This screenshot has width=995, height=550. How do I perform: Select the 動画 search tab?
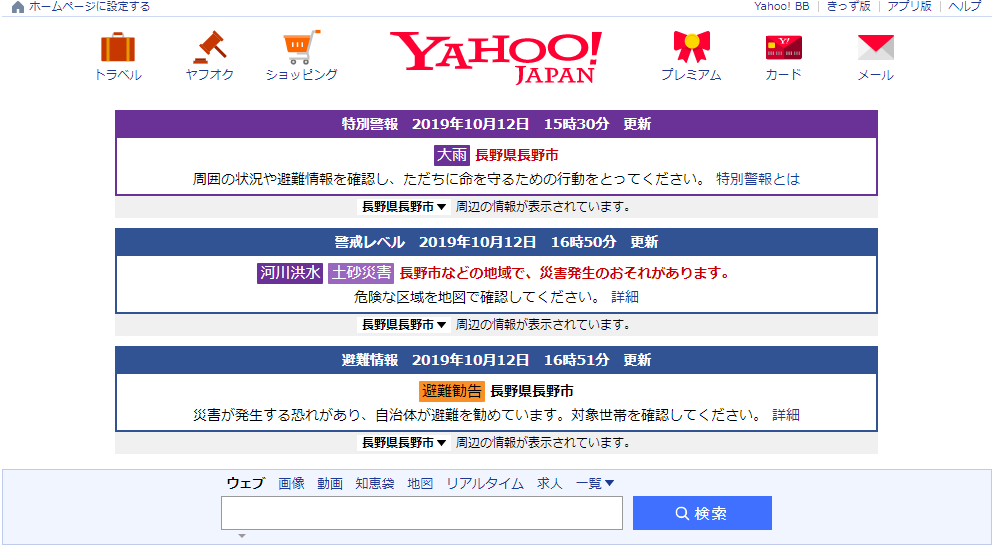330,483
